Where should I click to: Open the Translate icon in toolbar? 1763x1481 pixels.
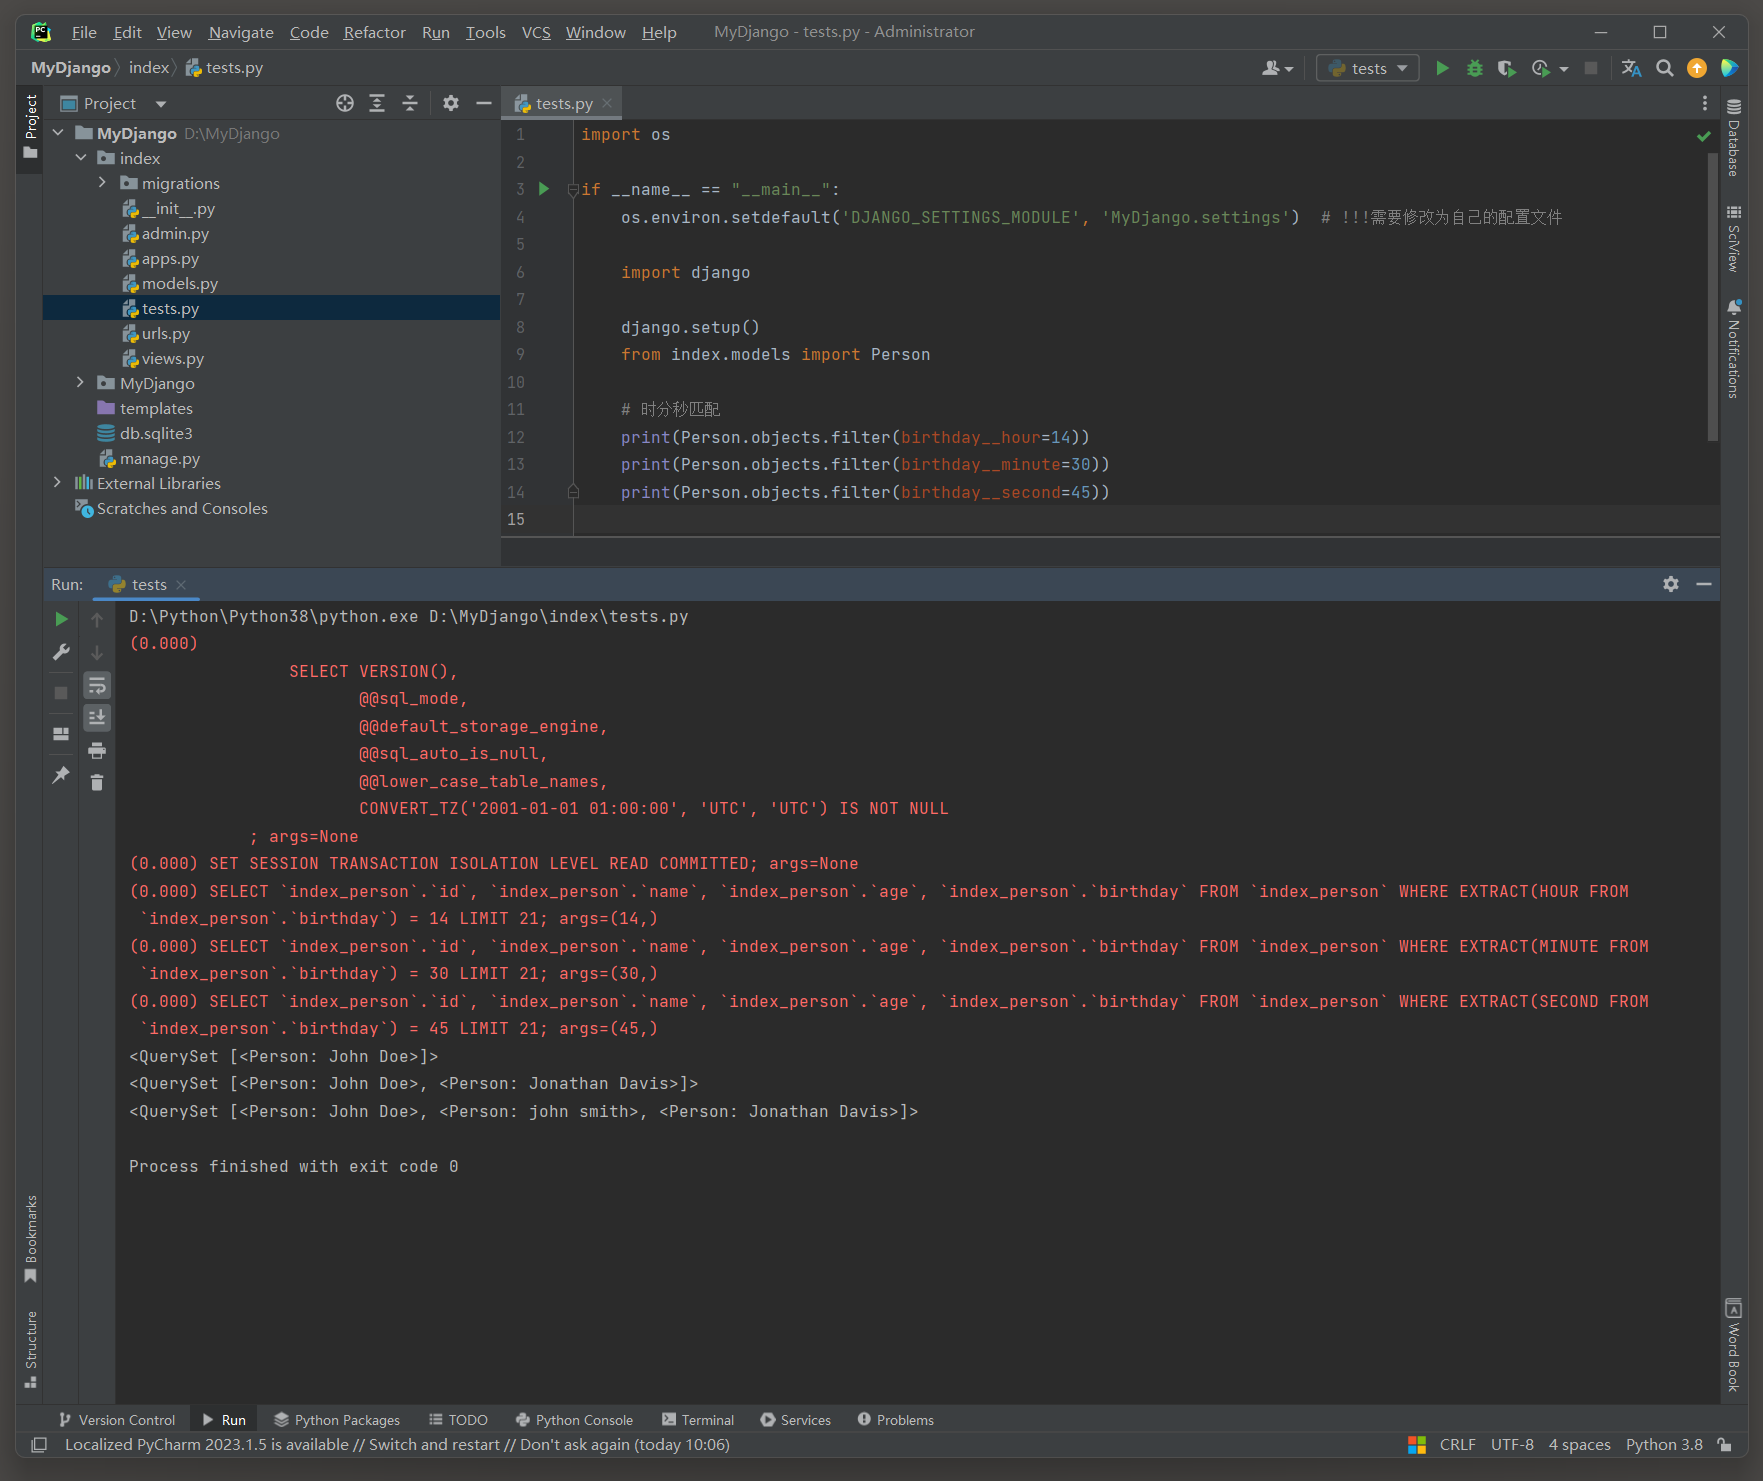pyautogui.click(x=1632, y=68)
